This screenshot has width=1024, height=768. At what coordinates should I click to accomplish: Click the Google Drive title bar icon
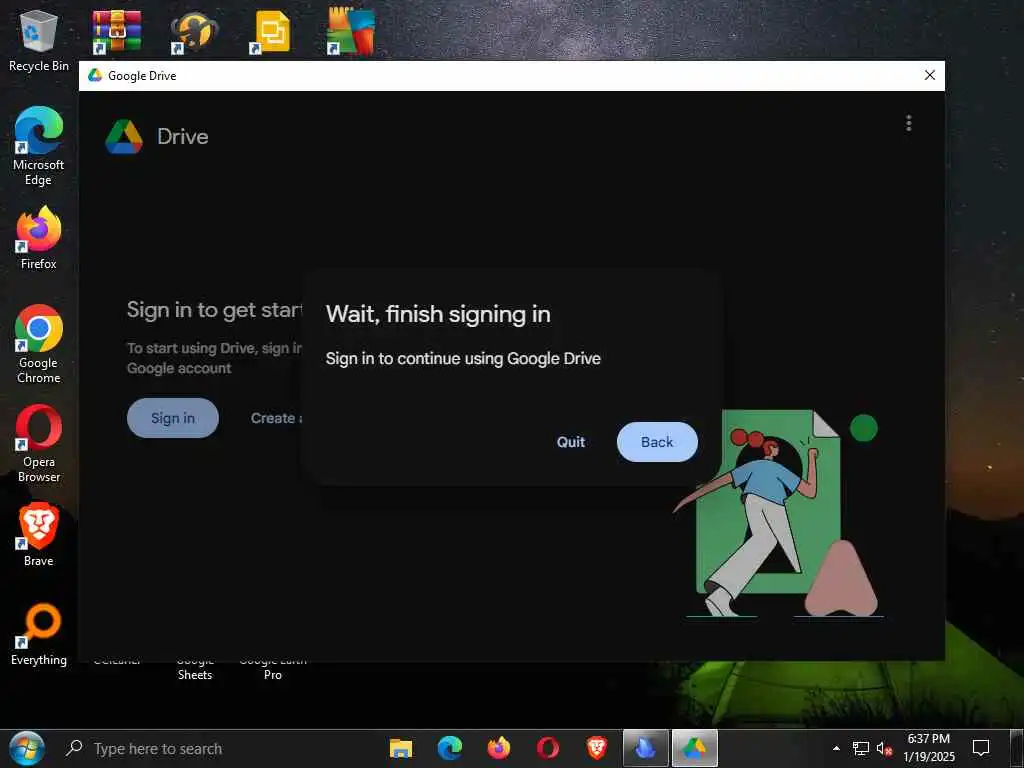click(x=95, y=75)
